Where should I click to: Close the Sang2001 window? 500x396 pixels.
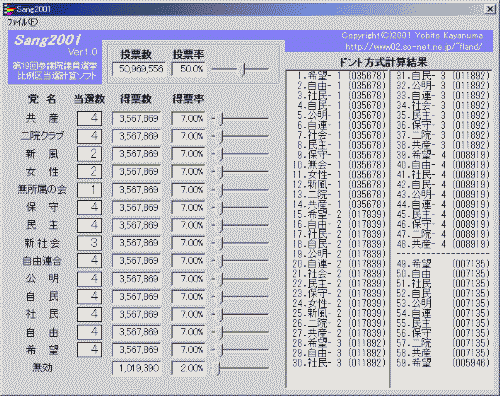click(x=490, y=9)
